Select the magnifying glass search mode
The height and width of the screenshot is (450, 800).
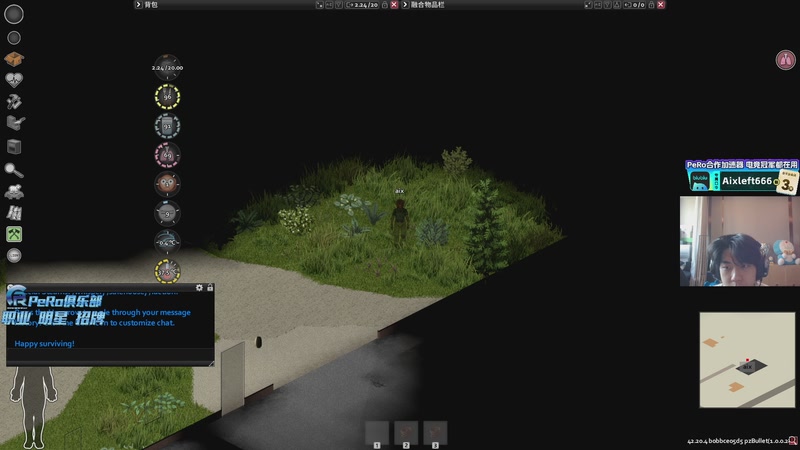[14, 170]
